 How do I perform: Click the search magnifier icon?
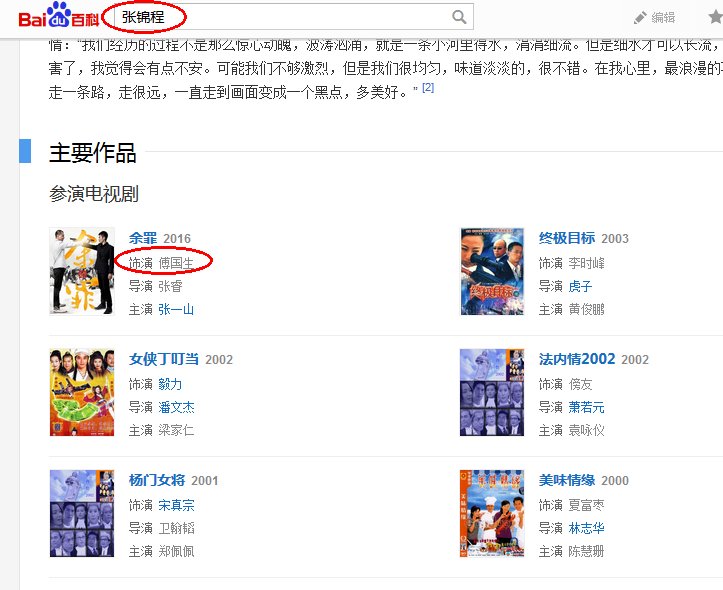[x=459, y=18]
